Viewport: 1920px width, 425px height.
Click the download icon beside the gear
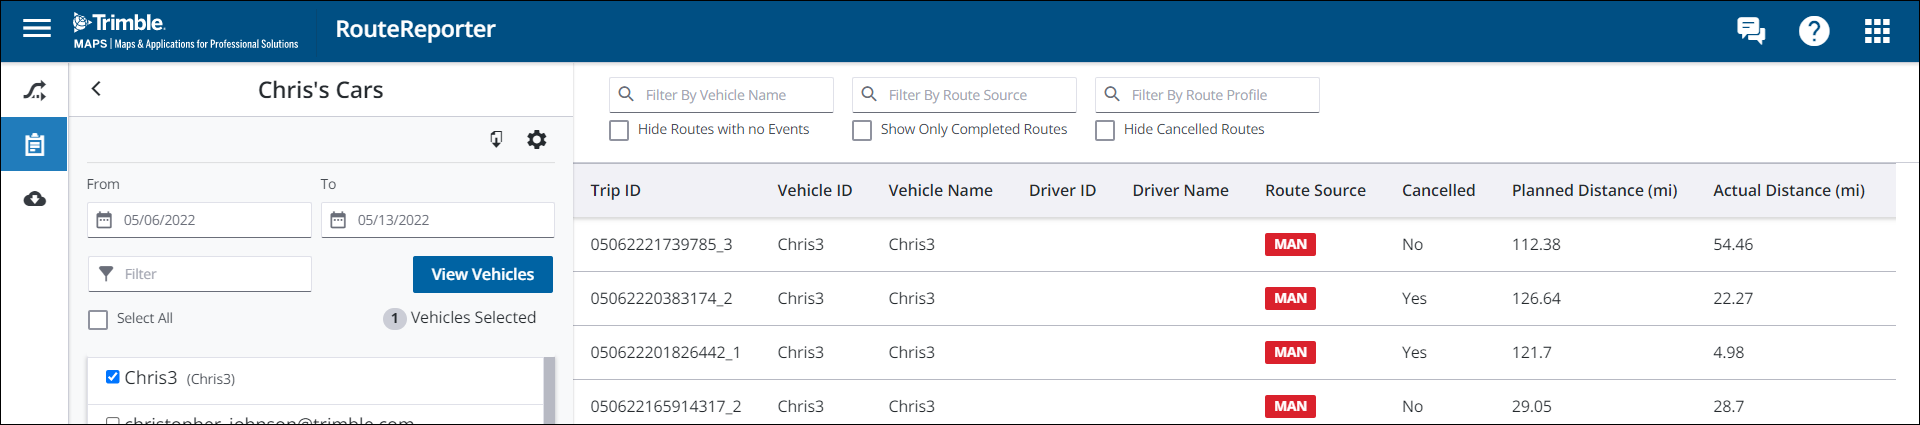point(496,140)
